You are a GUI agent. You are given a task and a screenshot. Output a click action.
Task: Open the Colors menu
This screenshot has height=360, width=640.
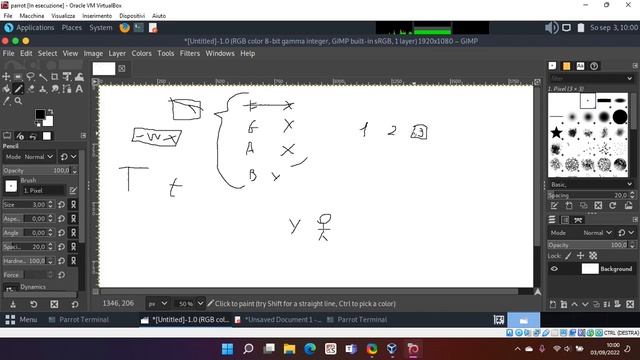tap(141, 53)
